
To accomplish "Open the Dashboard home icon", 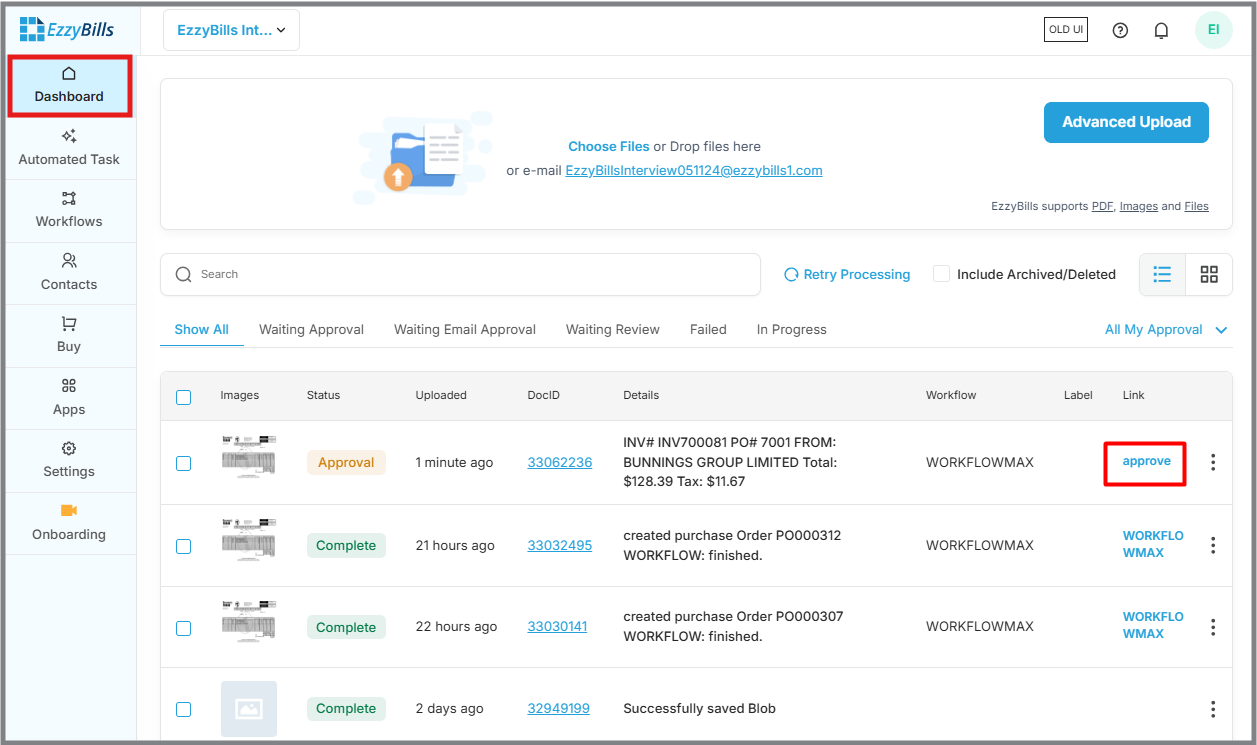I will point(69,74).
